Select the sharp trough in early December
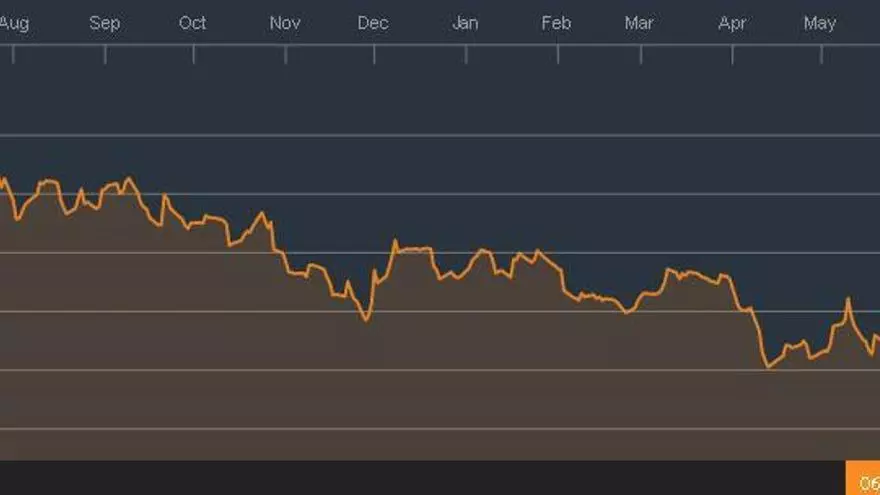 coord(366,320)
